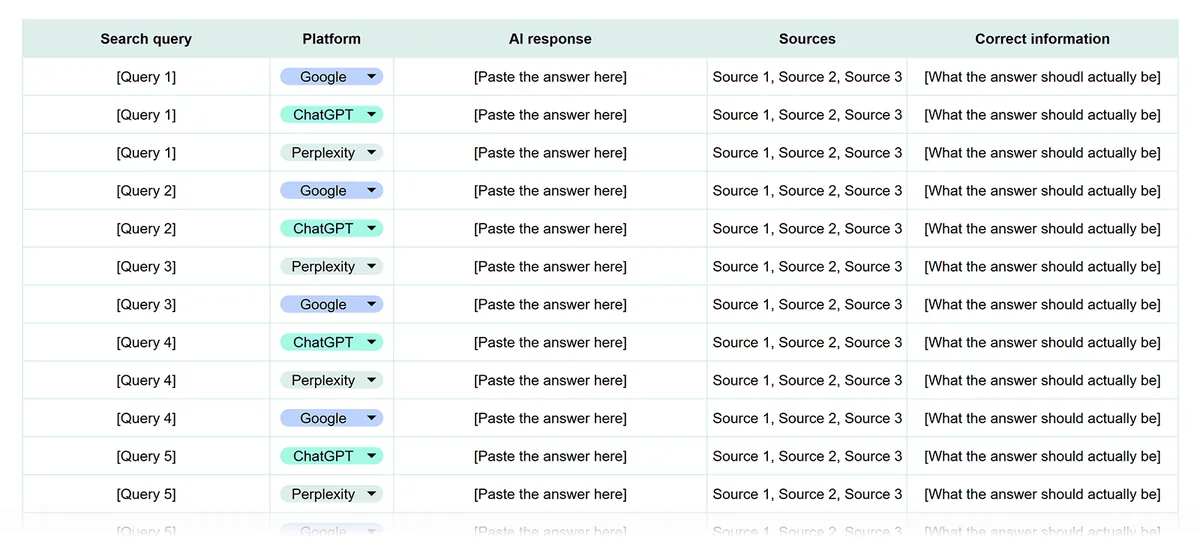Image resolution: width=1200 pixels, height=538 pixels.
Task: Click the Sources cell in Query 5 ChatGPT row
Action: point(807,457)
